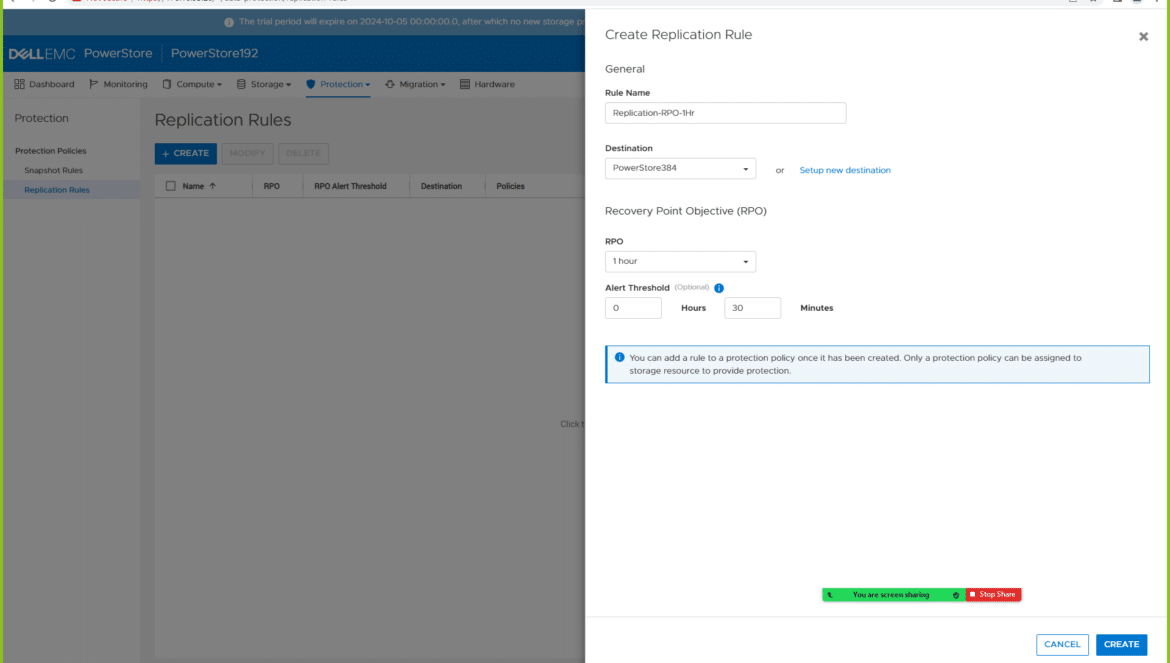Click the Rule Name input field
The height and width of the screenshot is (663, 1170).
pos(725,113)
